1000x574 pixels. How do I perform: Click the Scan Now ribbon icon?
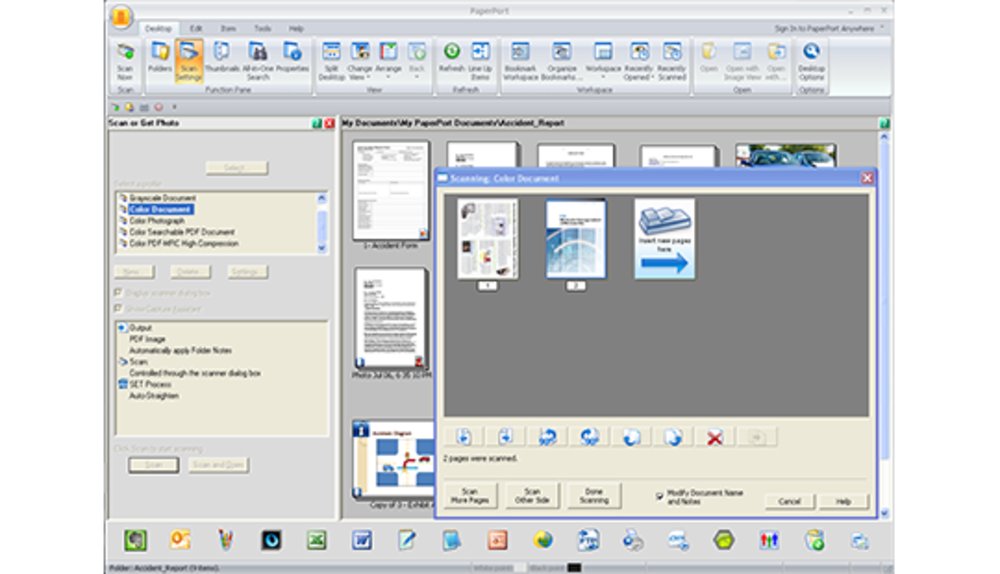pyautogui.click(x=125, y=61)
